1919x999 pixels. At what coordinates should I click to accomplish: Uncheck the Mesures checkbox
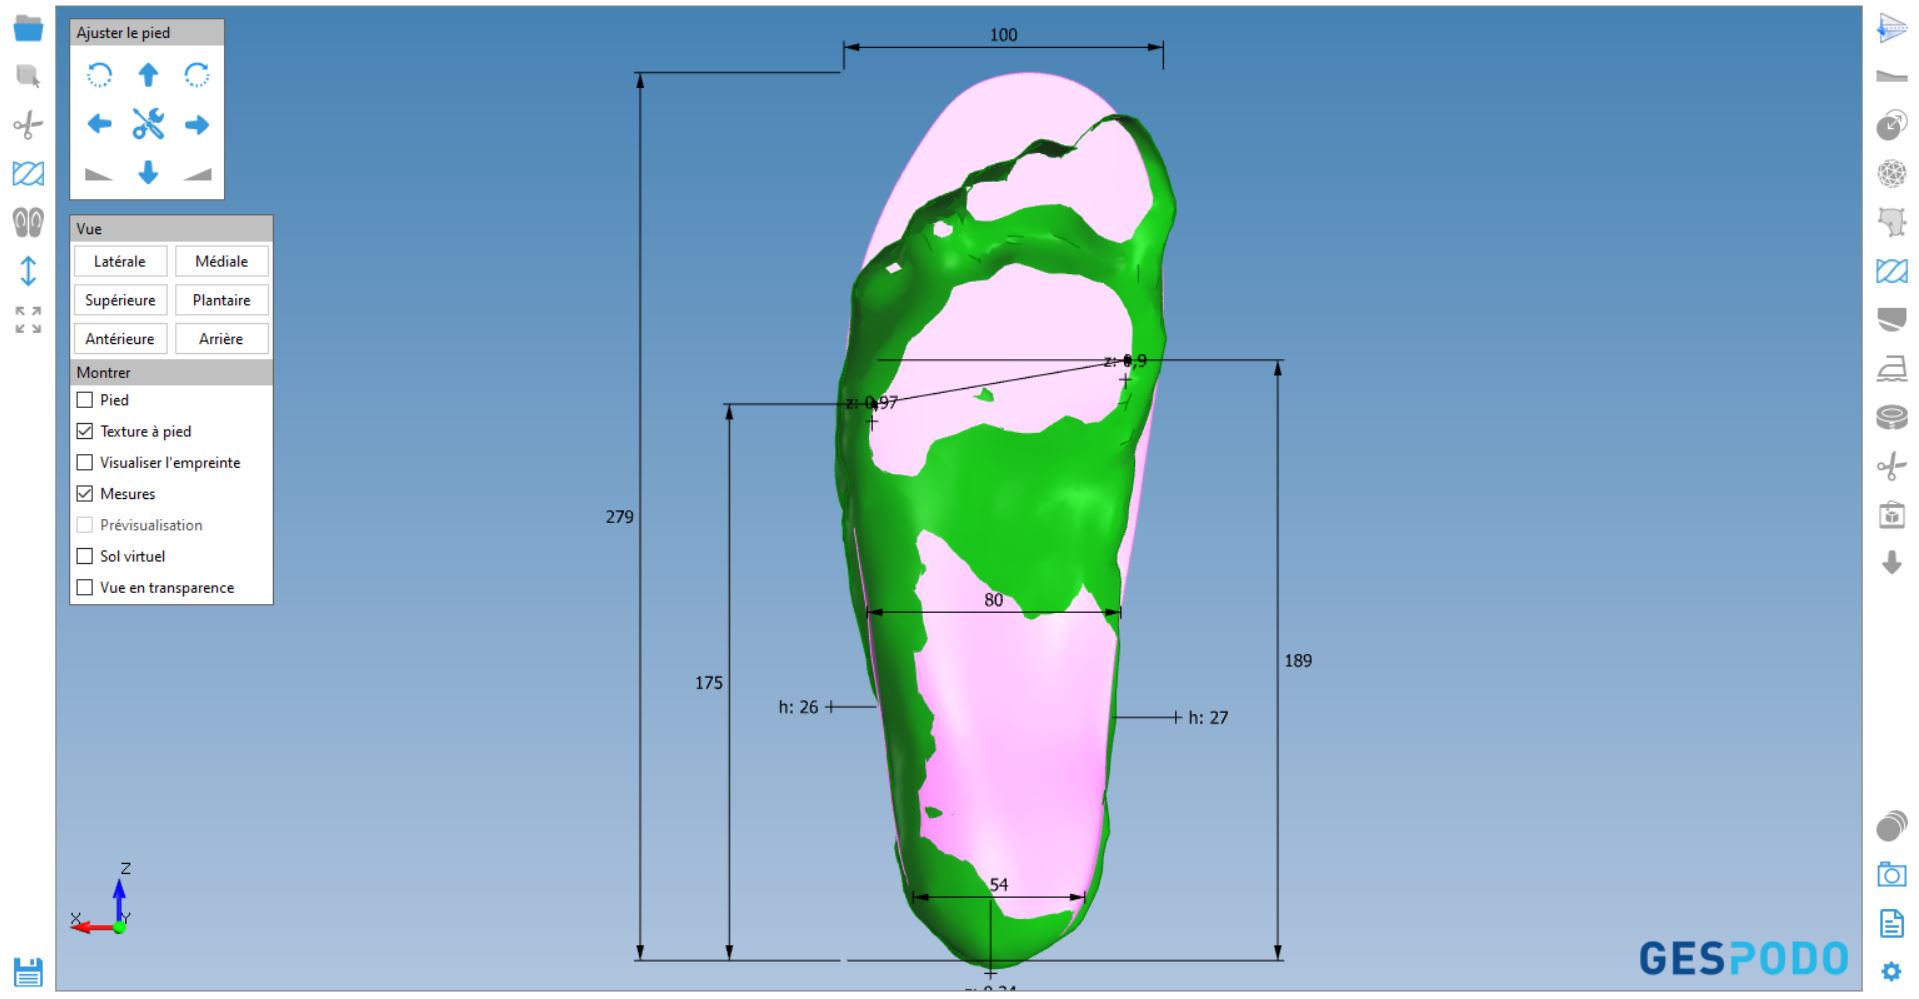[x=85, y=494]
